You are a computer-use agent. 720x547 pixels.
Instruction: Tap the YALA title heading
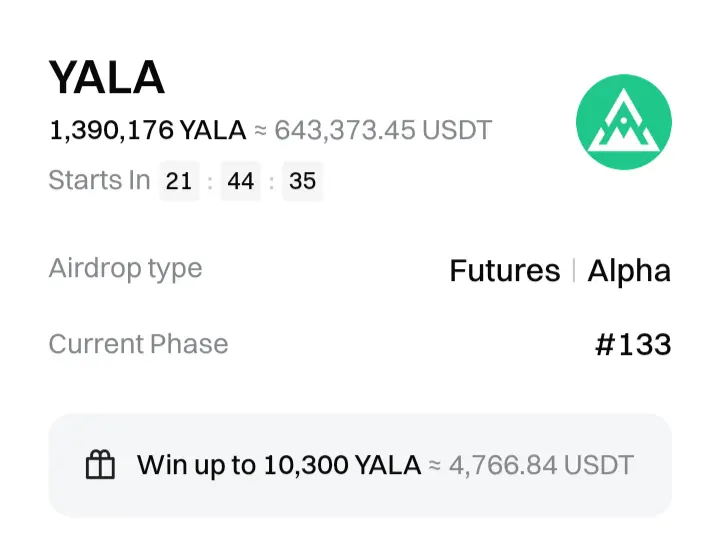(107, 77)
